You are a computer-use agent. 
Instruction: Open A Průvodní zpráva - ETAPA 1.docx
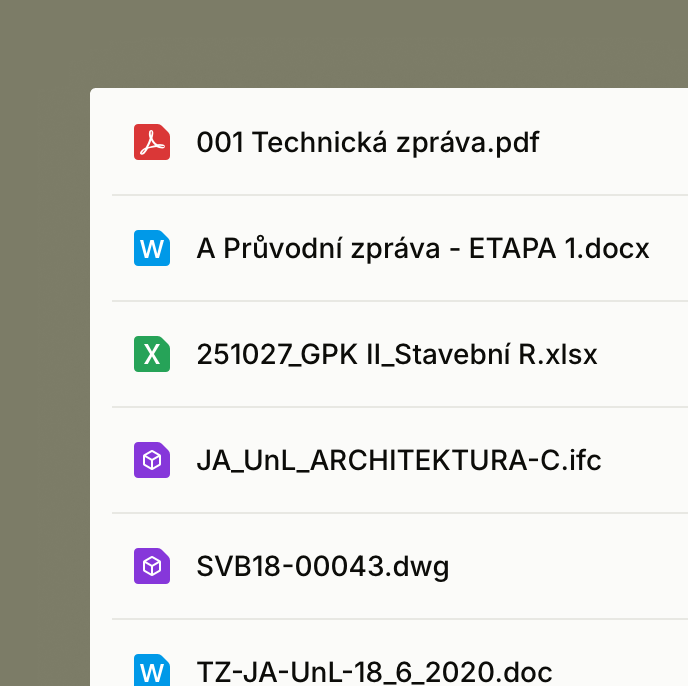(x=423, y=248)
